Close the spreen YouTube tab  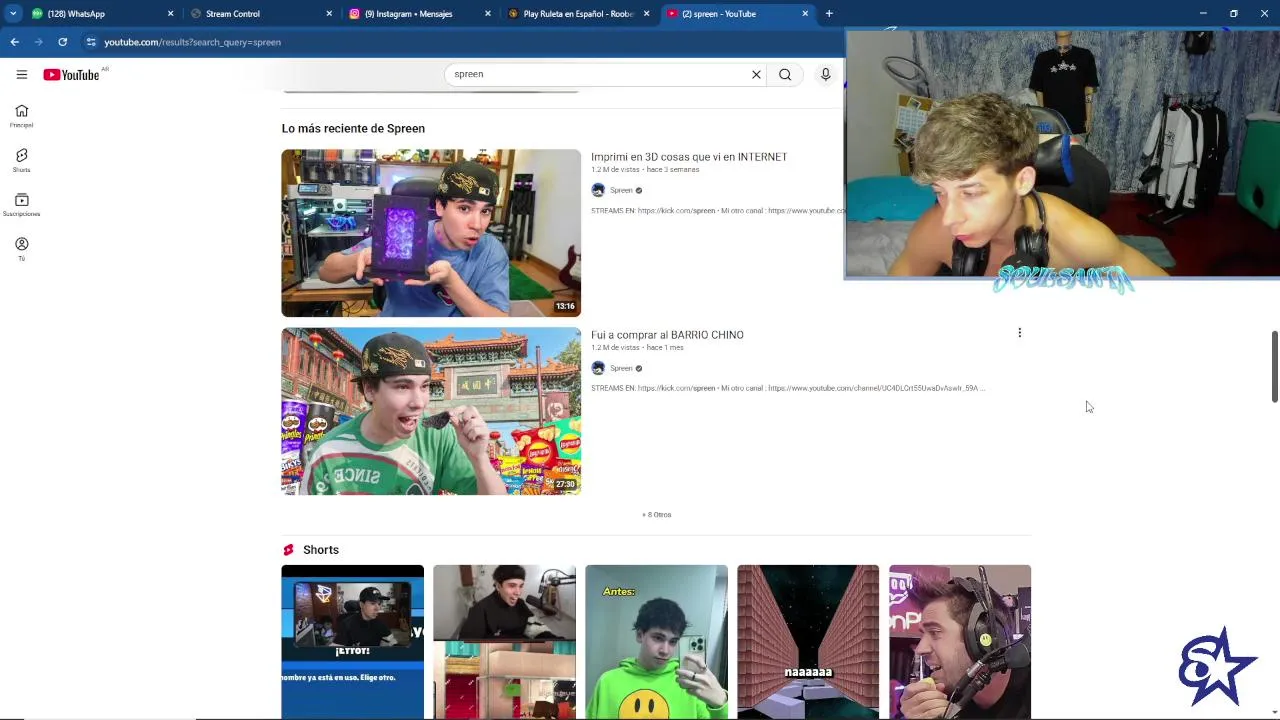[x=805, y=14]
